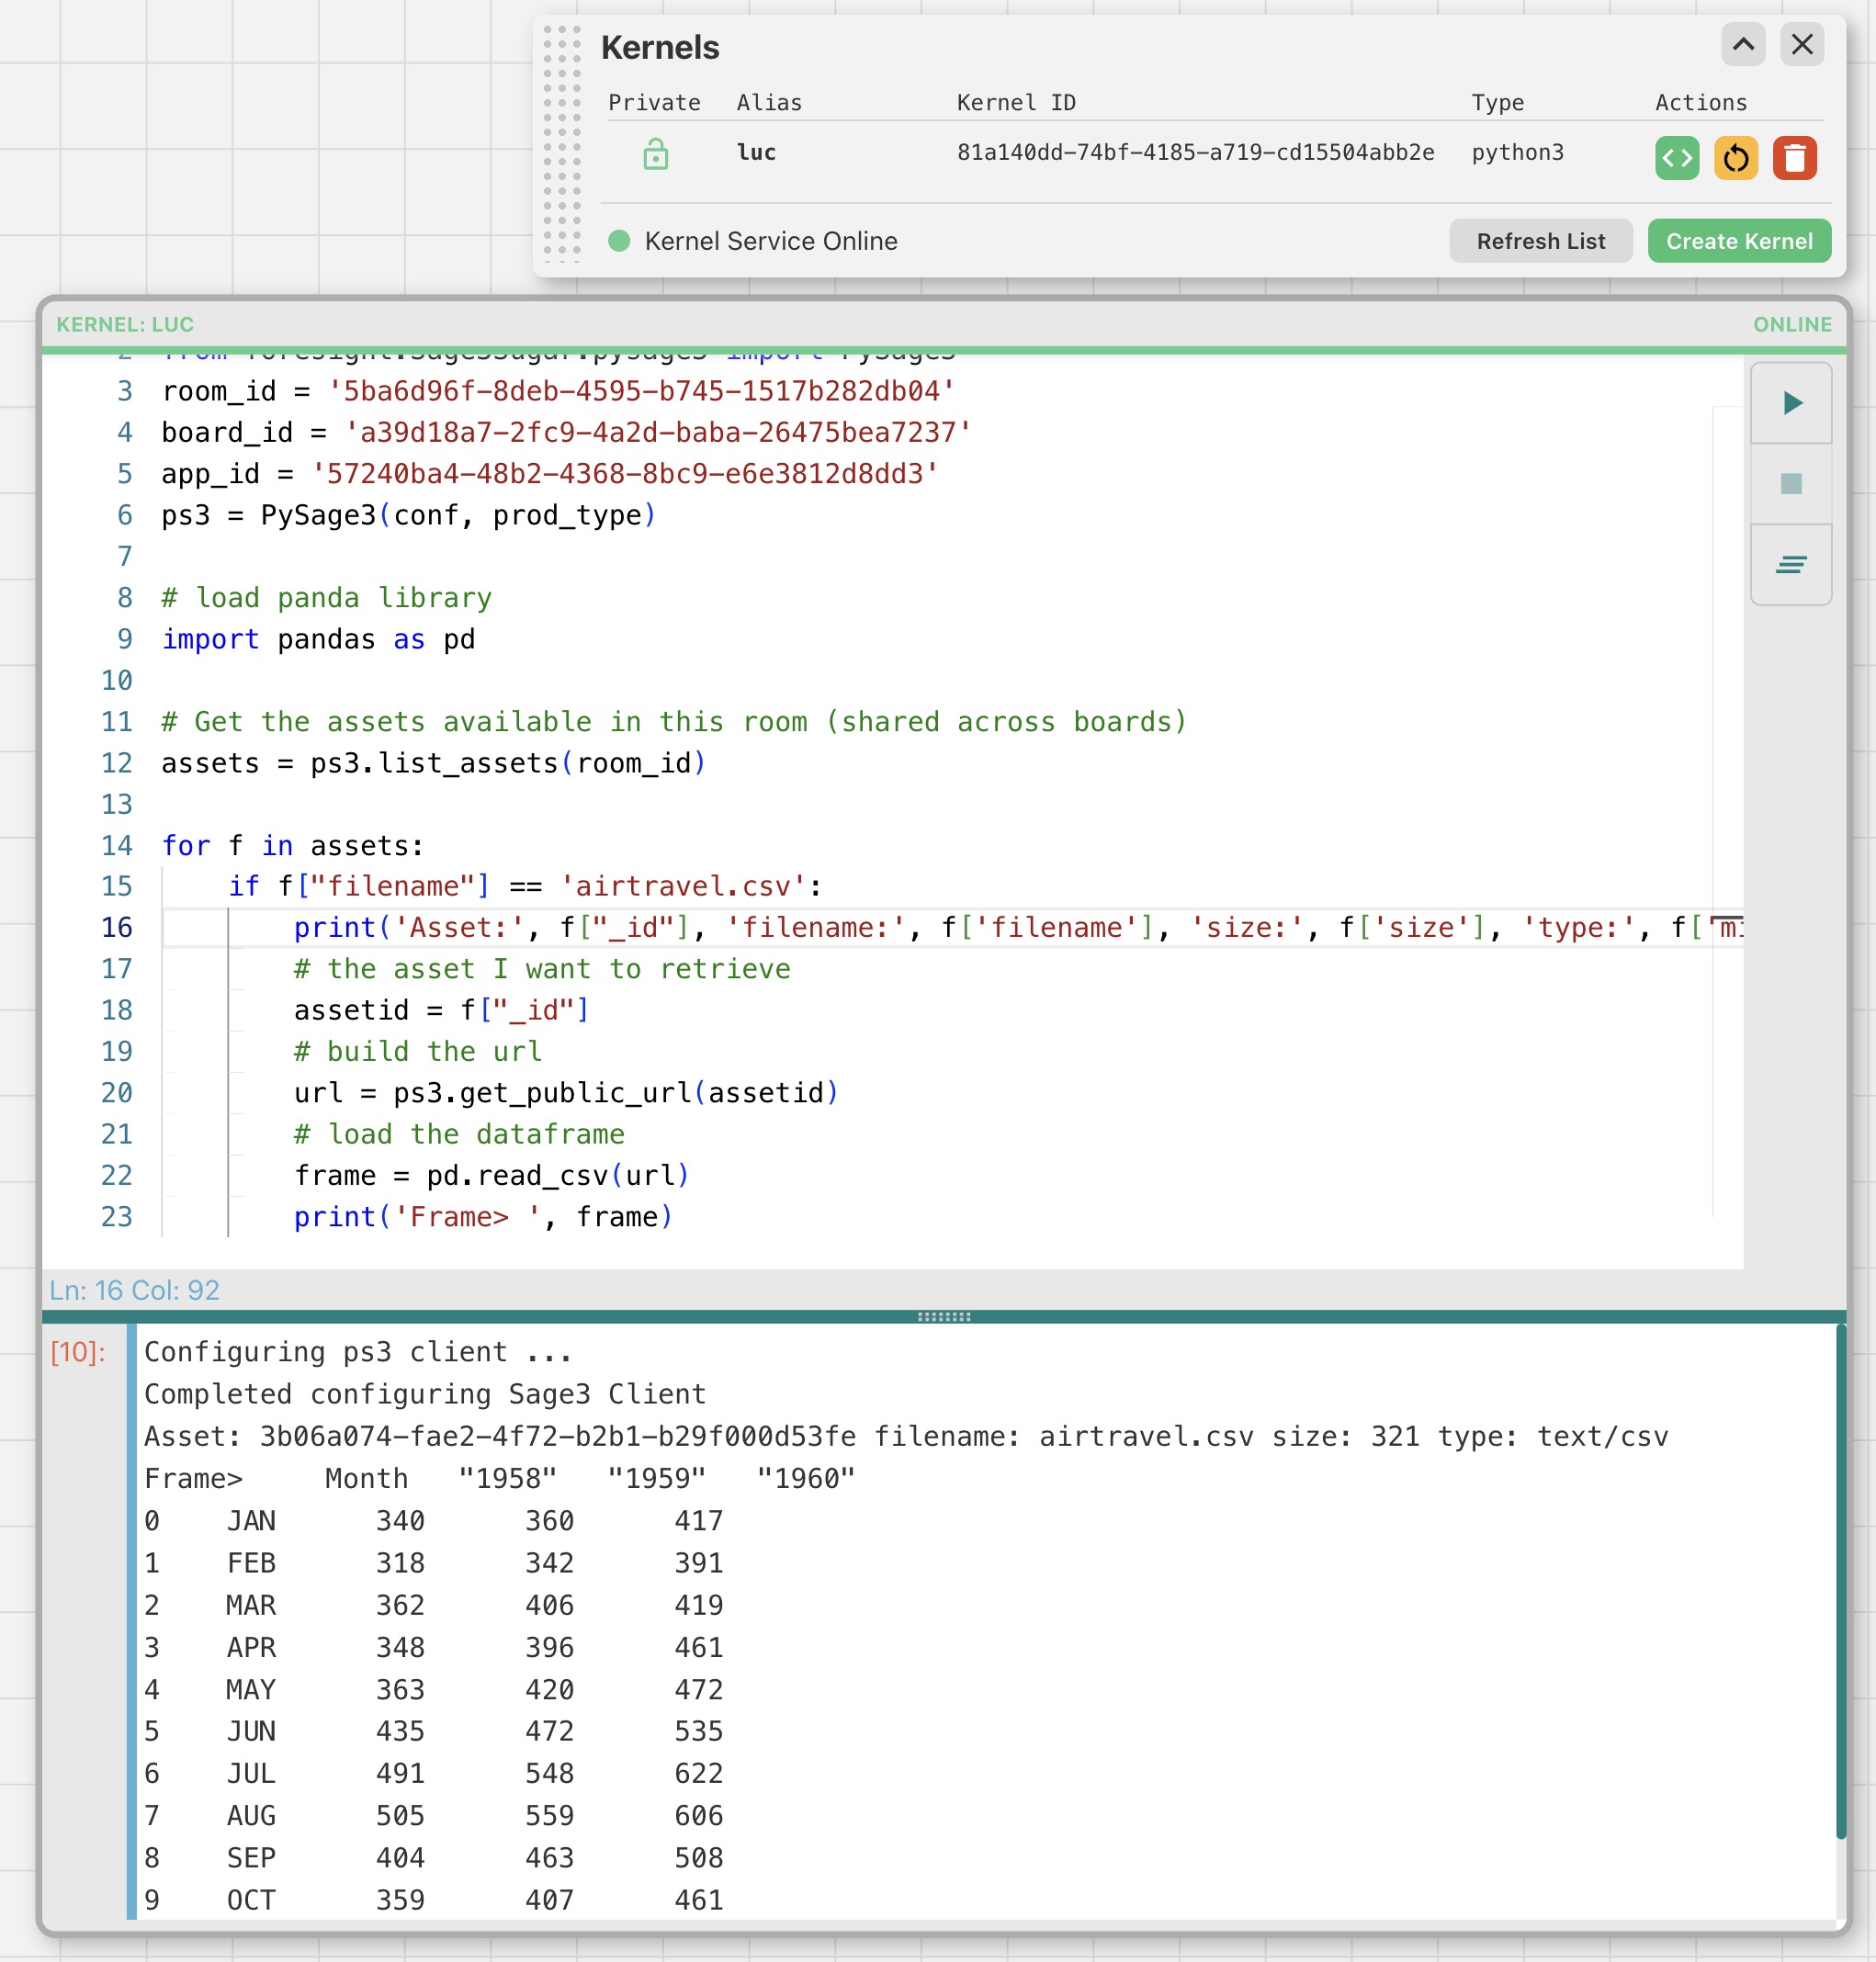Delete the luc kernel
This screenshot has height=1962, width=1876.
click(1795, 158)
